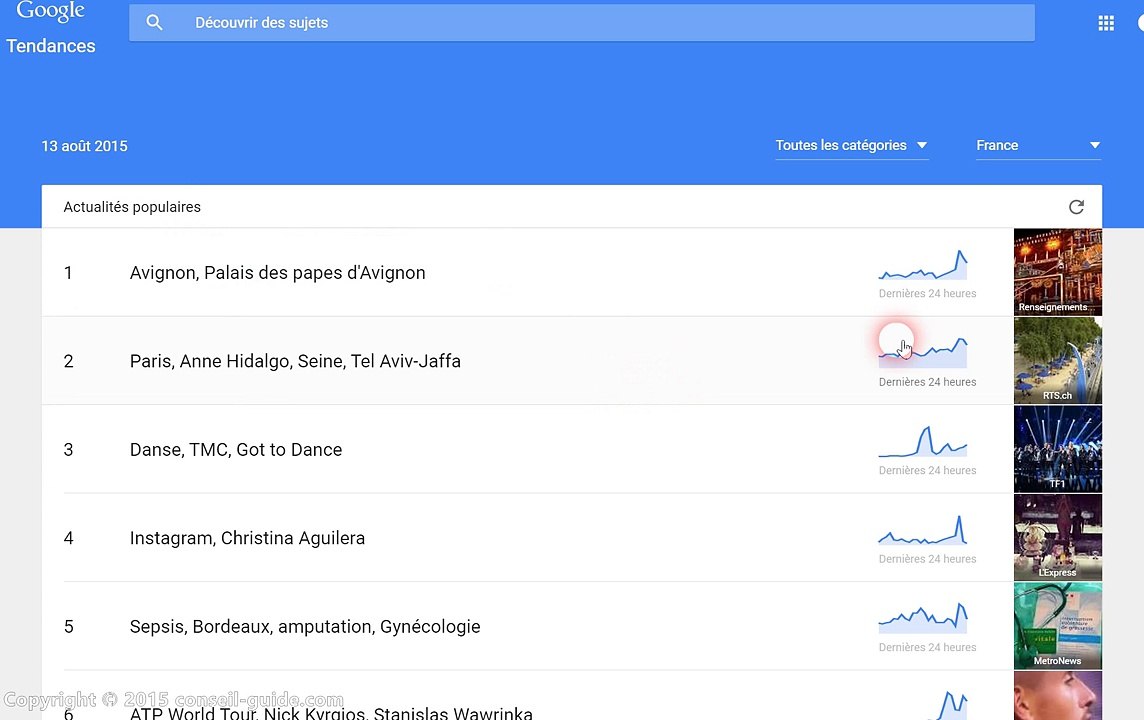Click the Actualités populaires heading
Screen dimensions: 1144x720
[132, 207]
